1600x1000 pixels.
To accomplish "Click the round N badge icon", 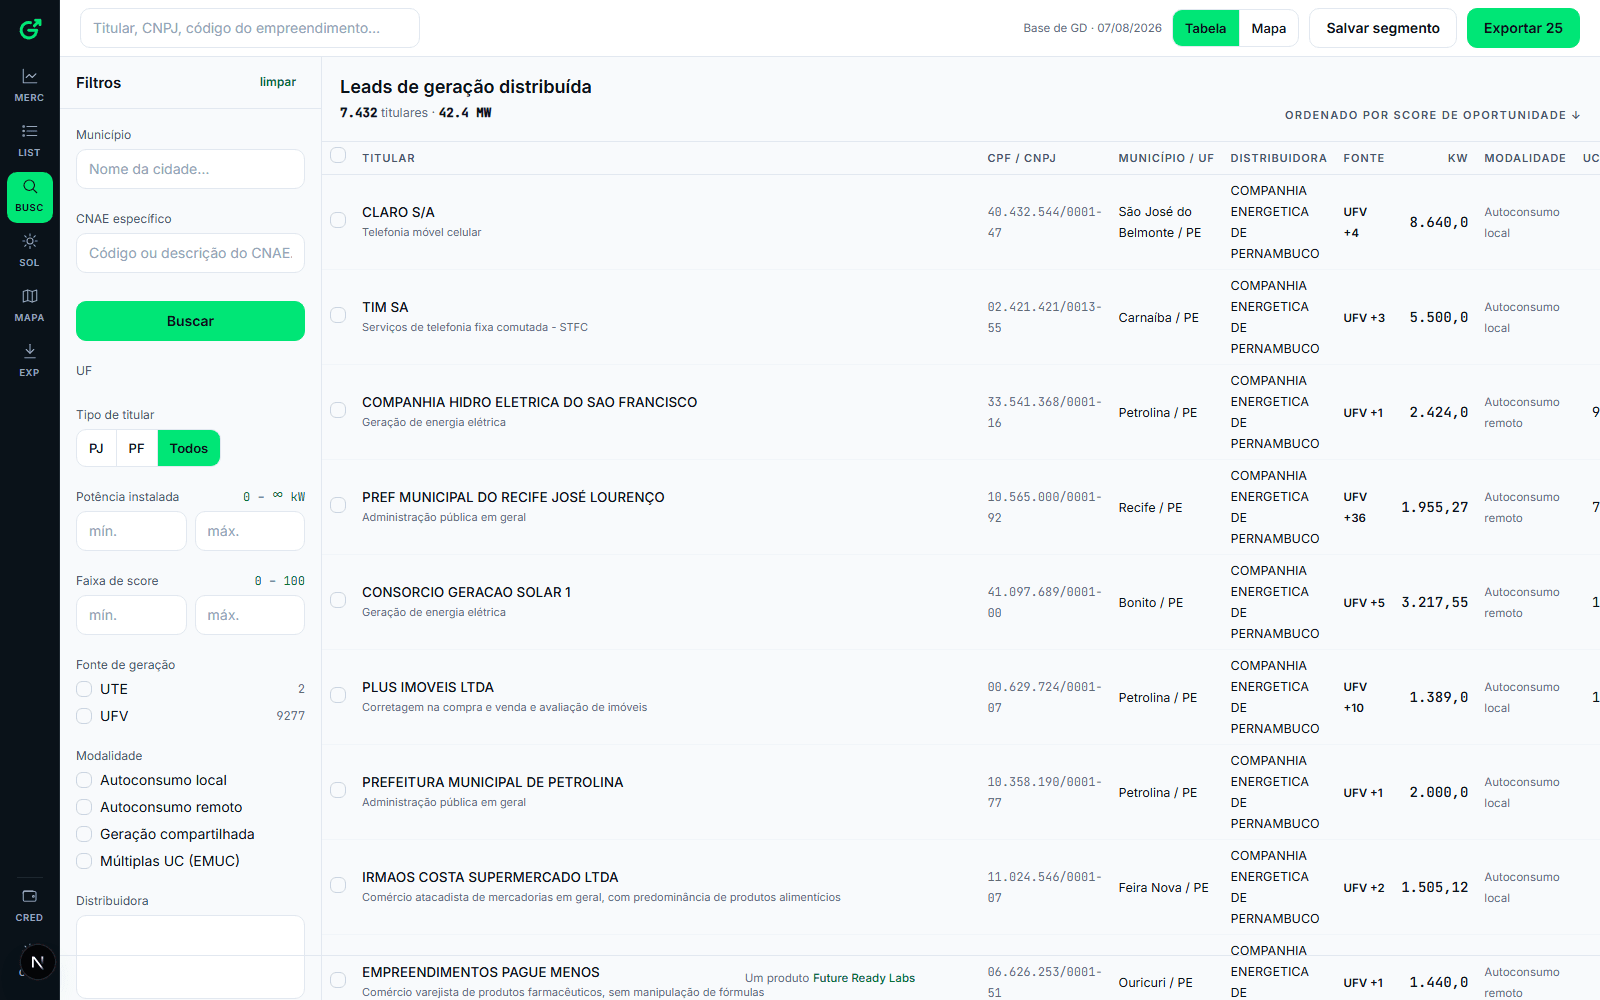I will coord(37,962).
